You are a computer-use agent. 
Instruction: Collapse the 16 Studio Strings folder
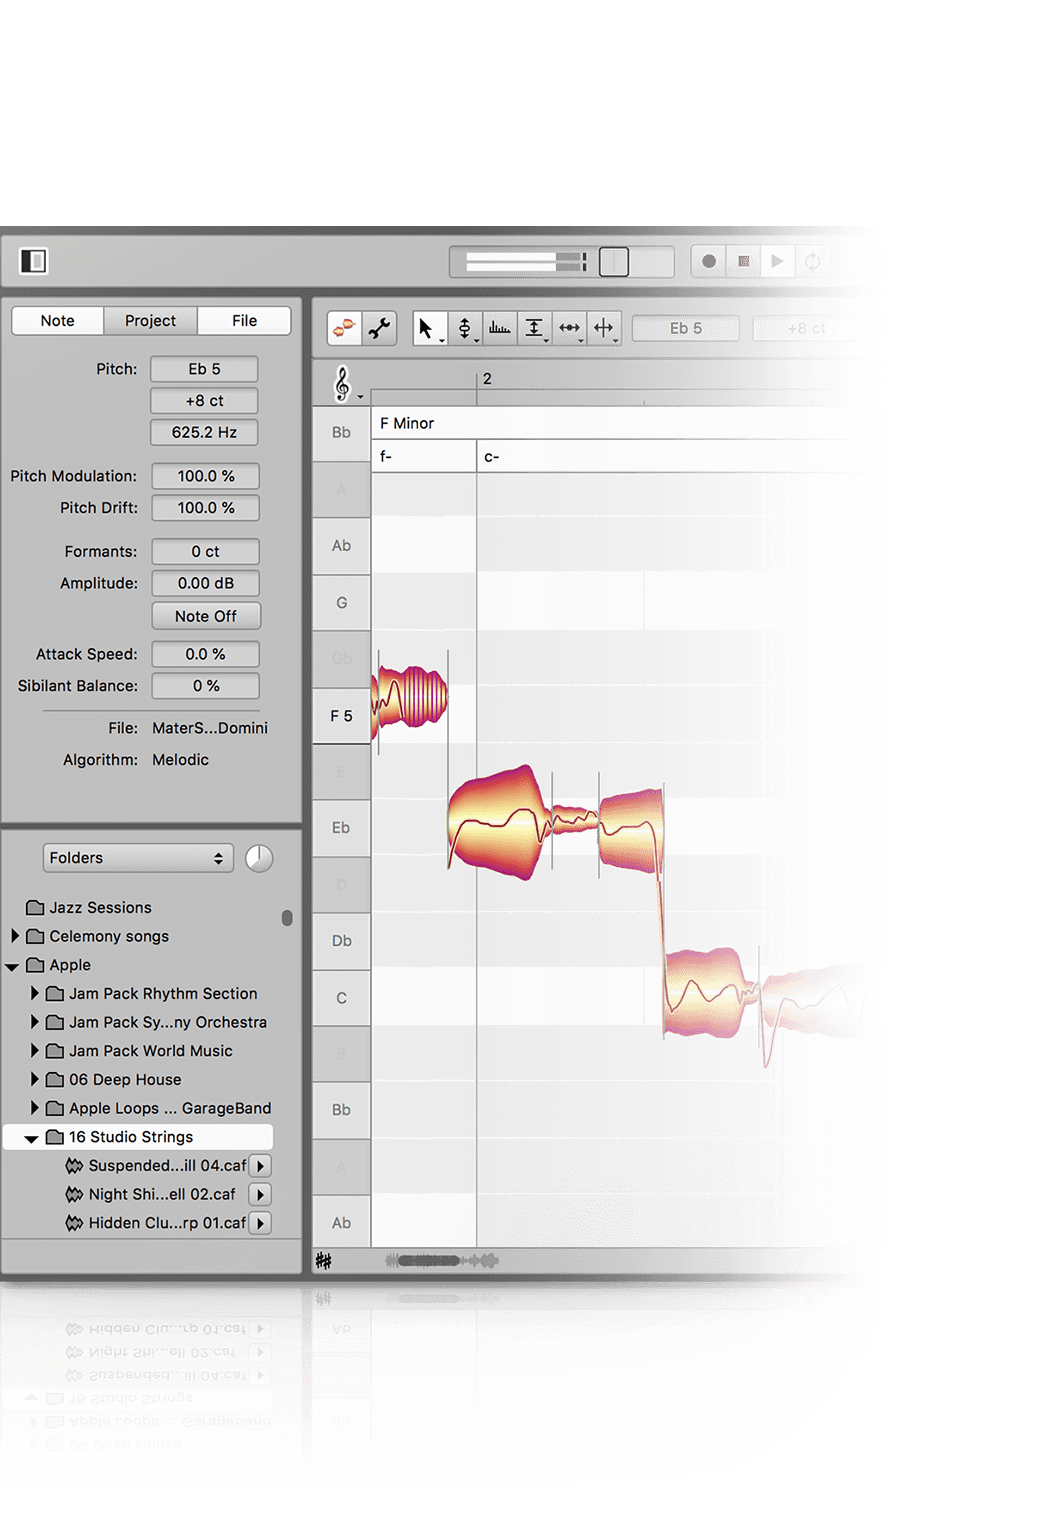(31, 1138)
